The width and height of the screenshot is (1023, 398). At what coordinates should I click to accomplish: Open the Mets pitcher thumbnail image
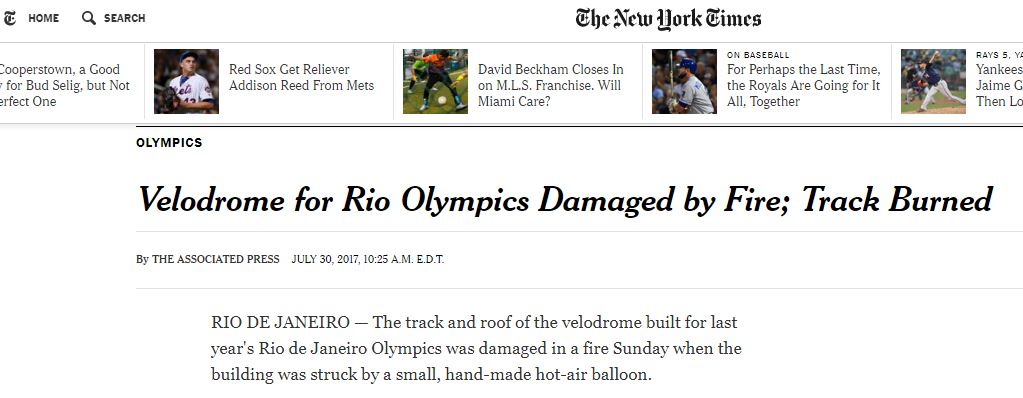(187, 82)
